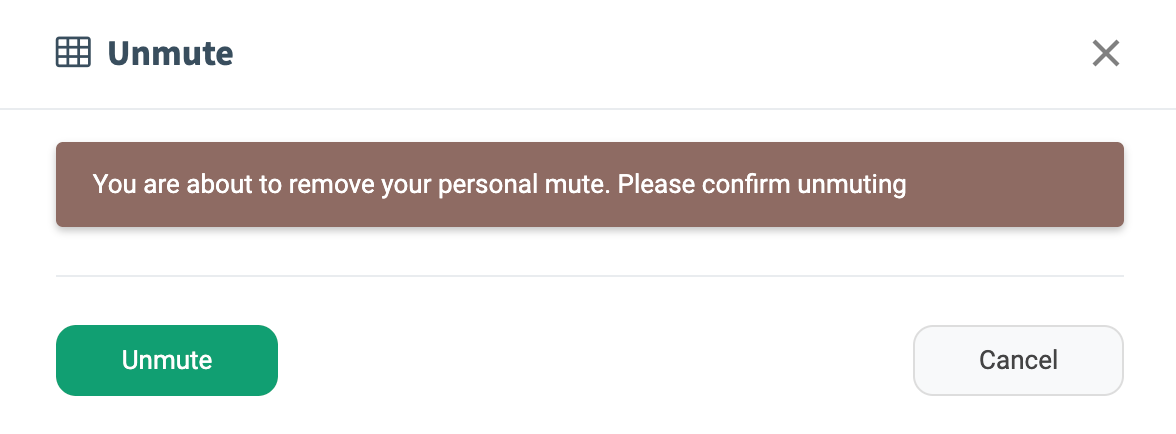Tap the spreadsheet-style icon next to the title
1176x434 pixels.
(73, 52)
